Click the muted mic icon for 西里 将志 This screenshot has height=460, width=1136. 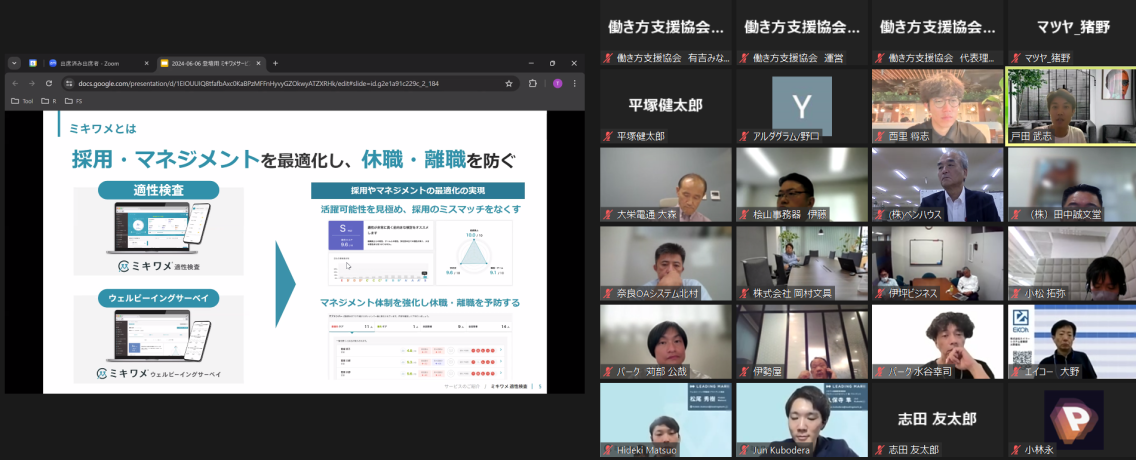click(879, 136)
